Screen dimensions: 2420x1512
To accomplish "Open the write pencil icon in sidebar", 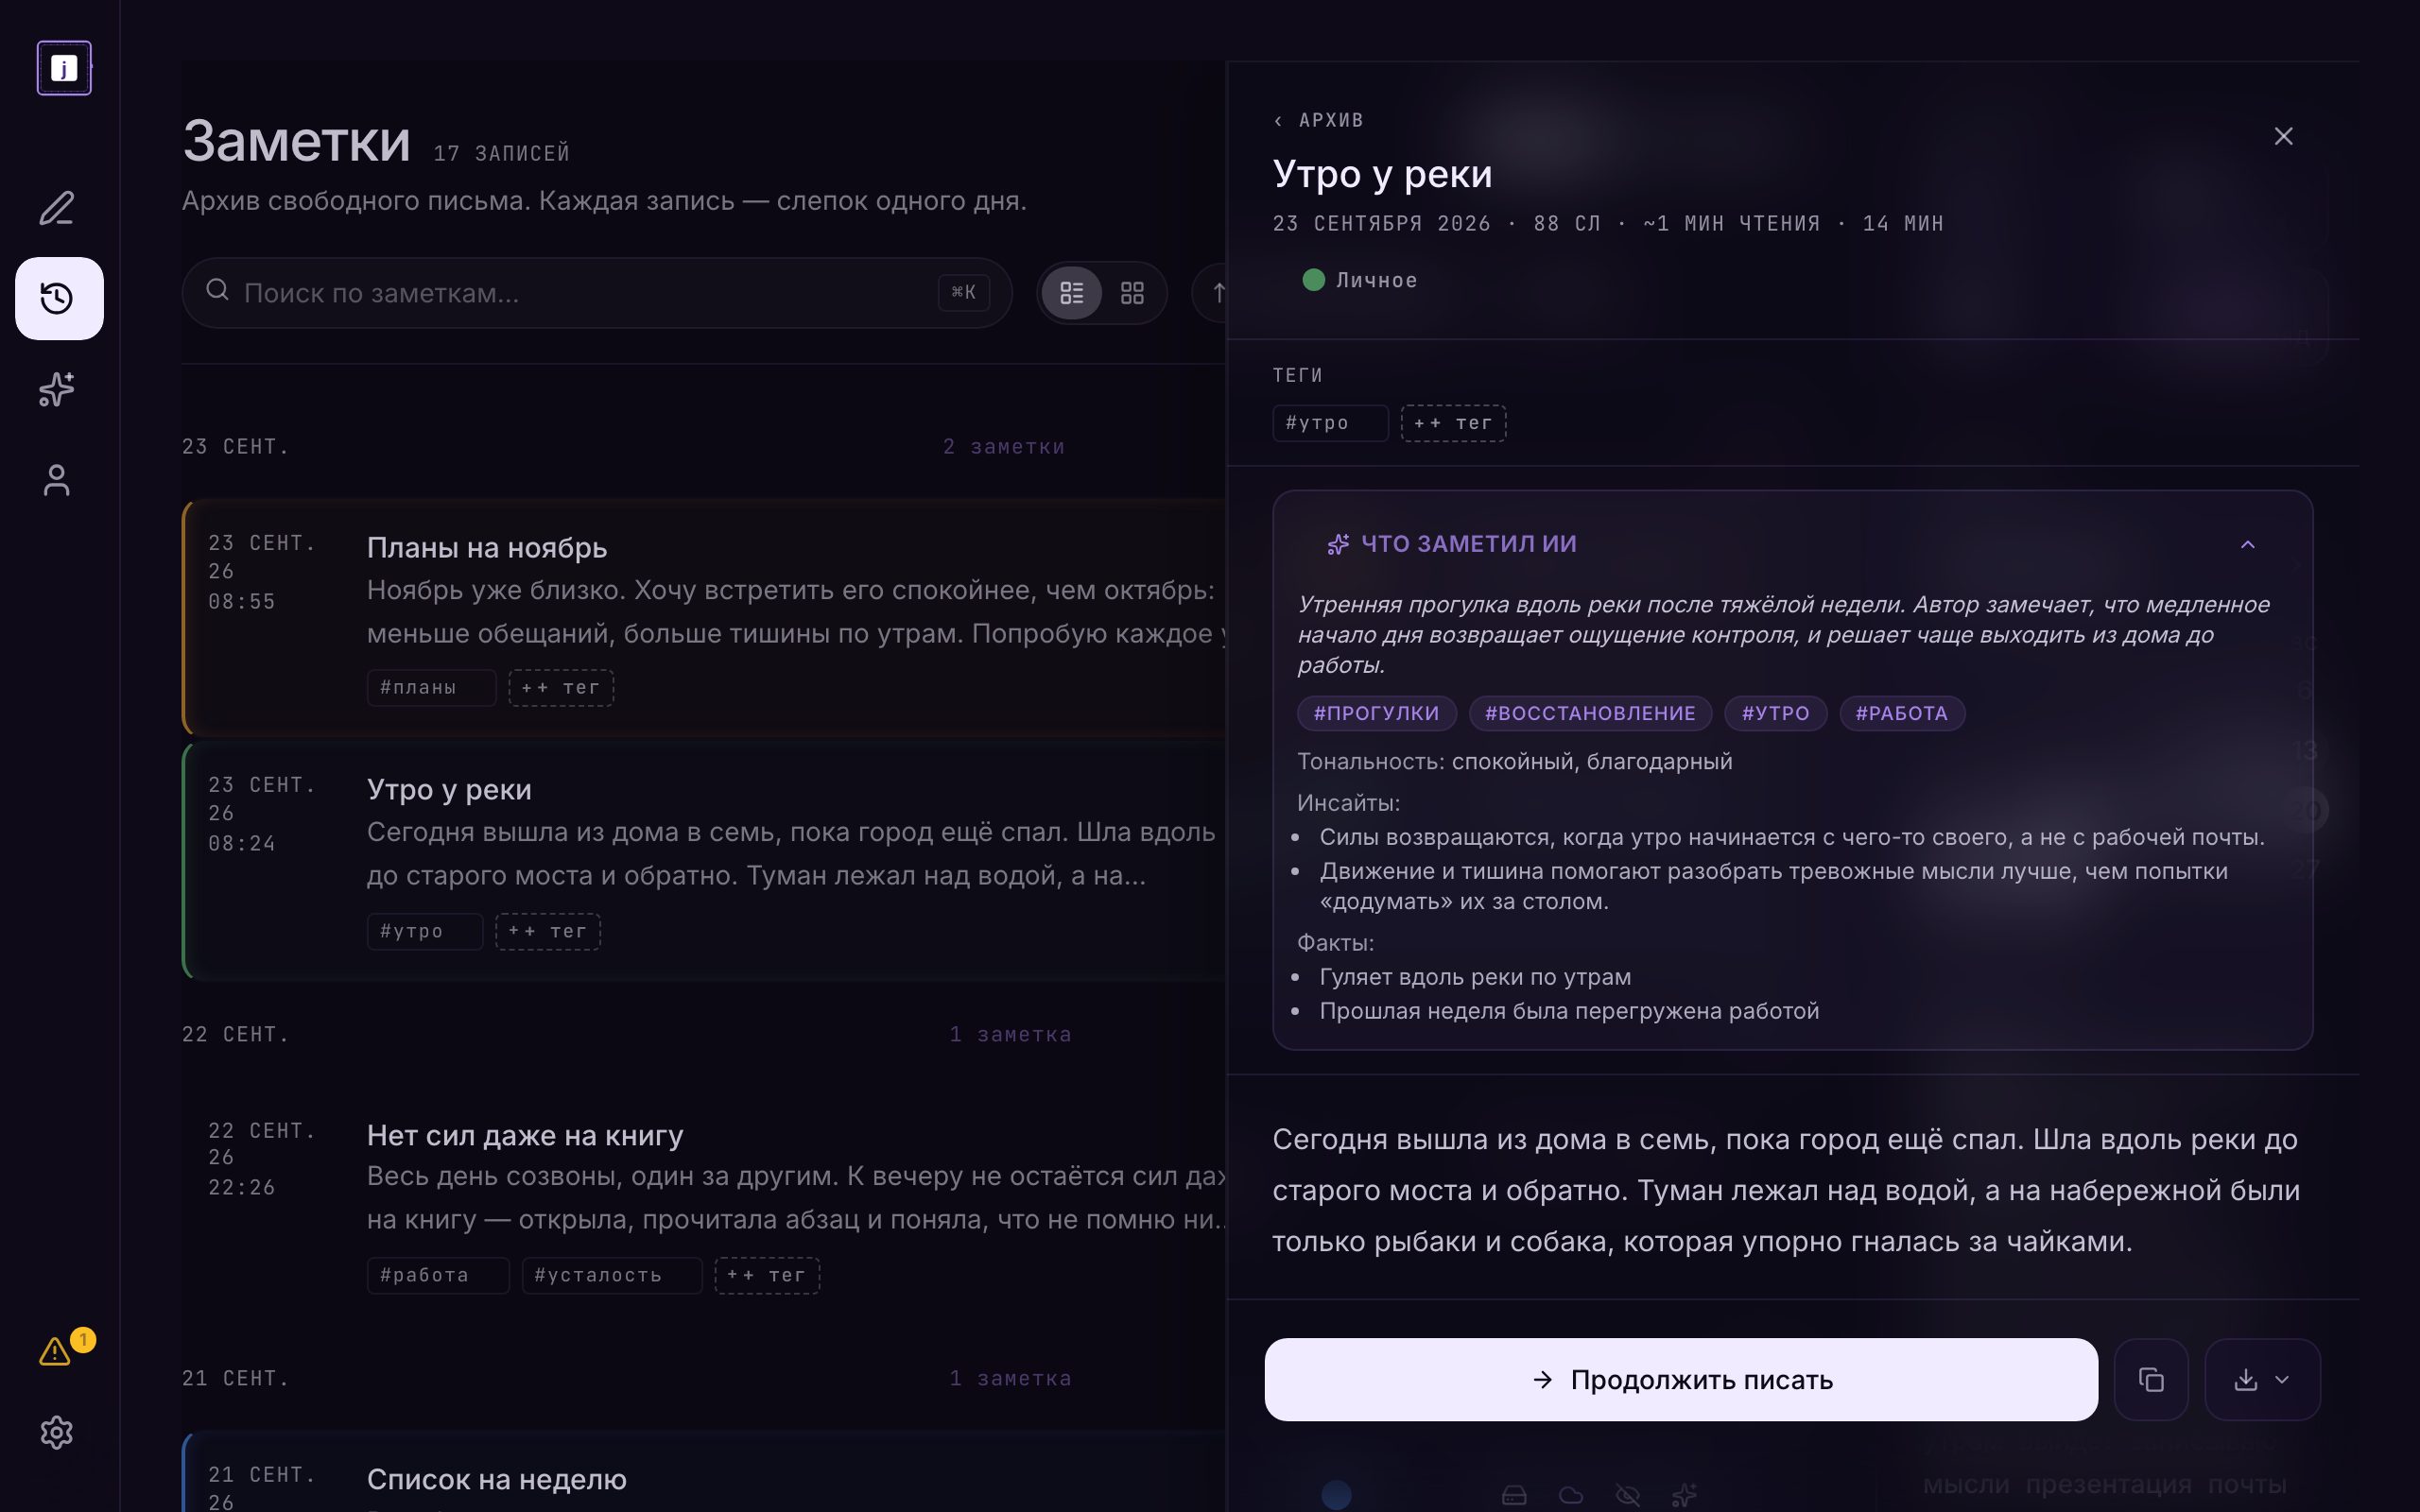I will pyautogui.click(x=57, y=208).
